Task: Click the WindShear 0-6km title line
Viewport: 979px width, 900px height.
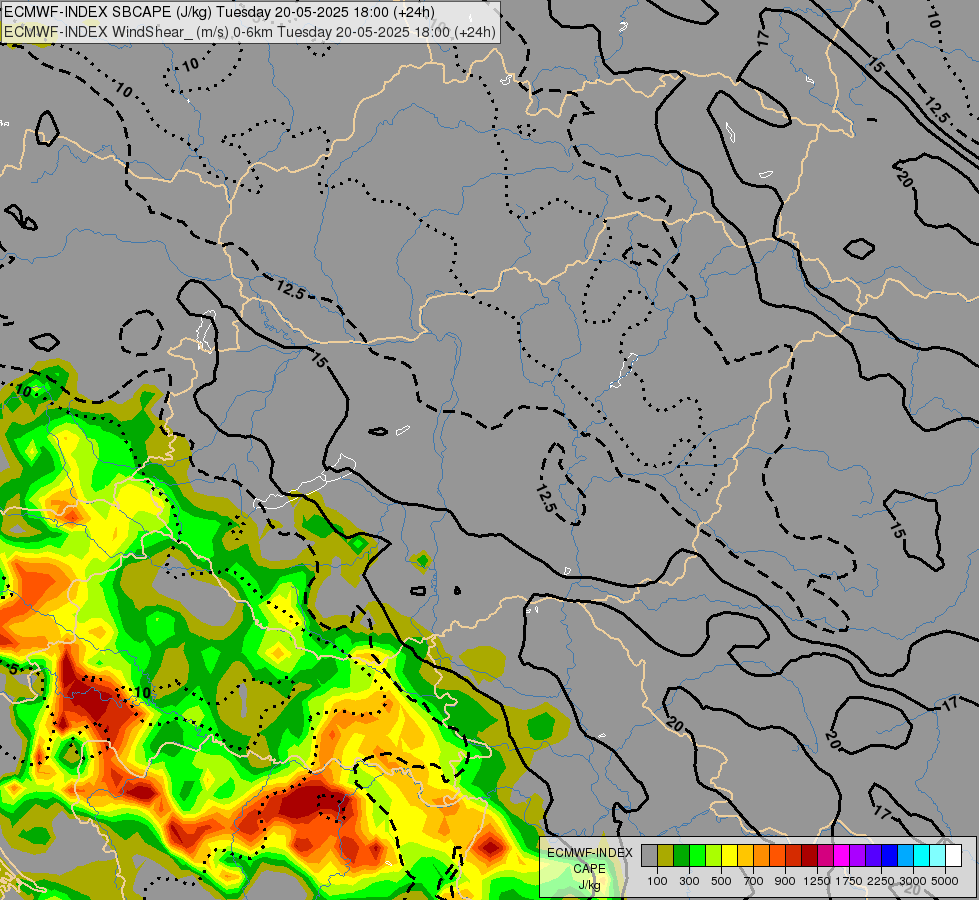Action: coord(250,31)
